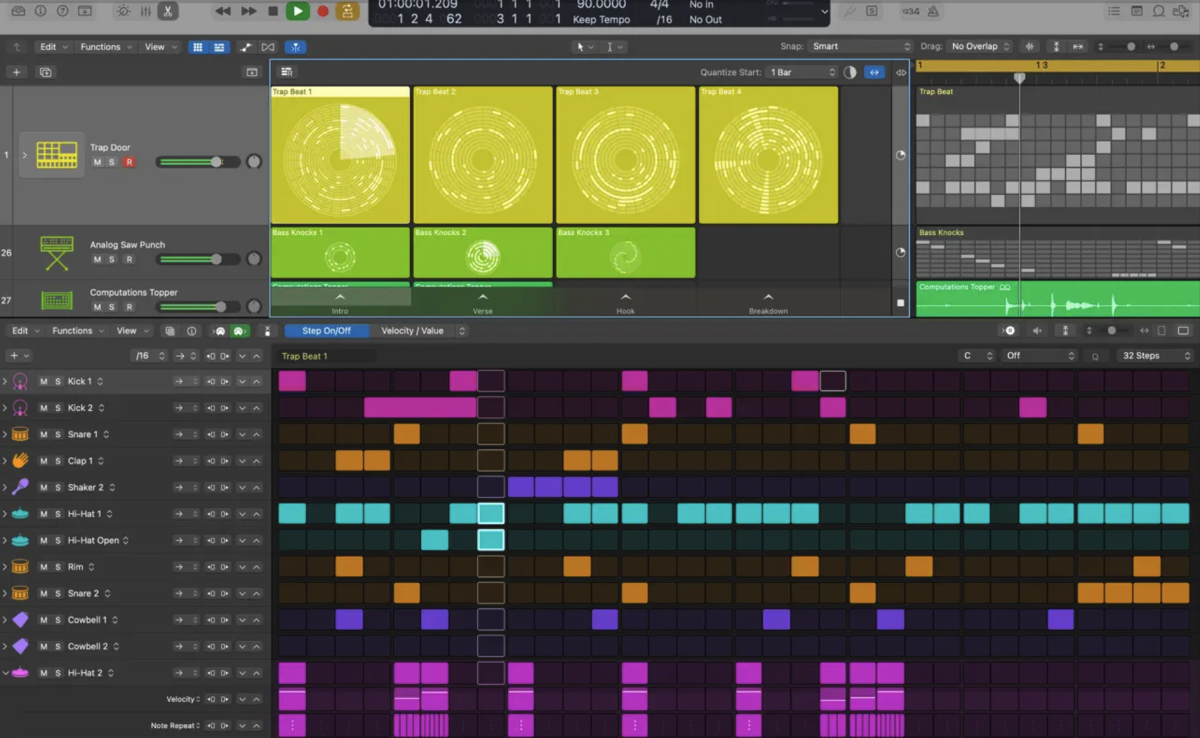This screenshot has width=1200, height=738.
Task: Trigger the Hook scene
Action: tap(626, 303)
